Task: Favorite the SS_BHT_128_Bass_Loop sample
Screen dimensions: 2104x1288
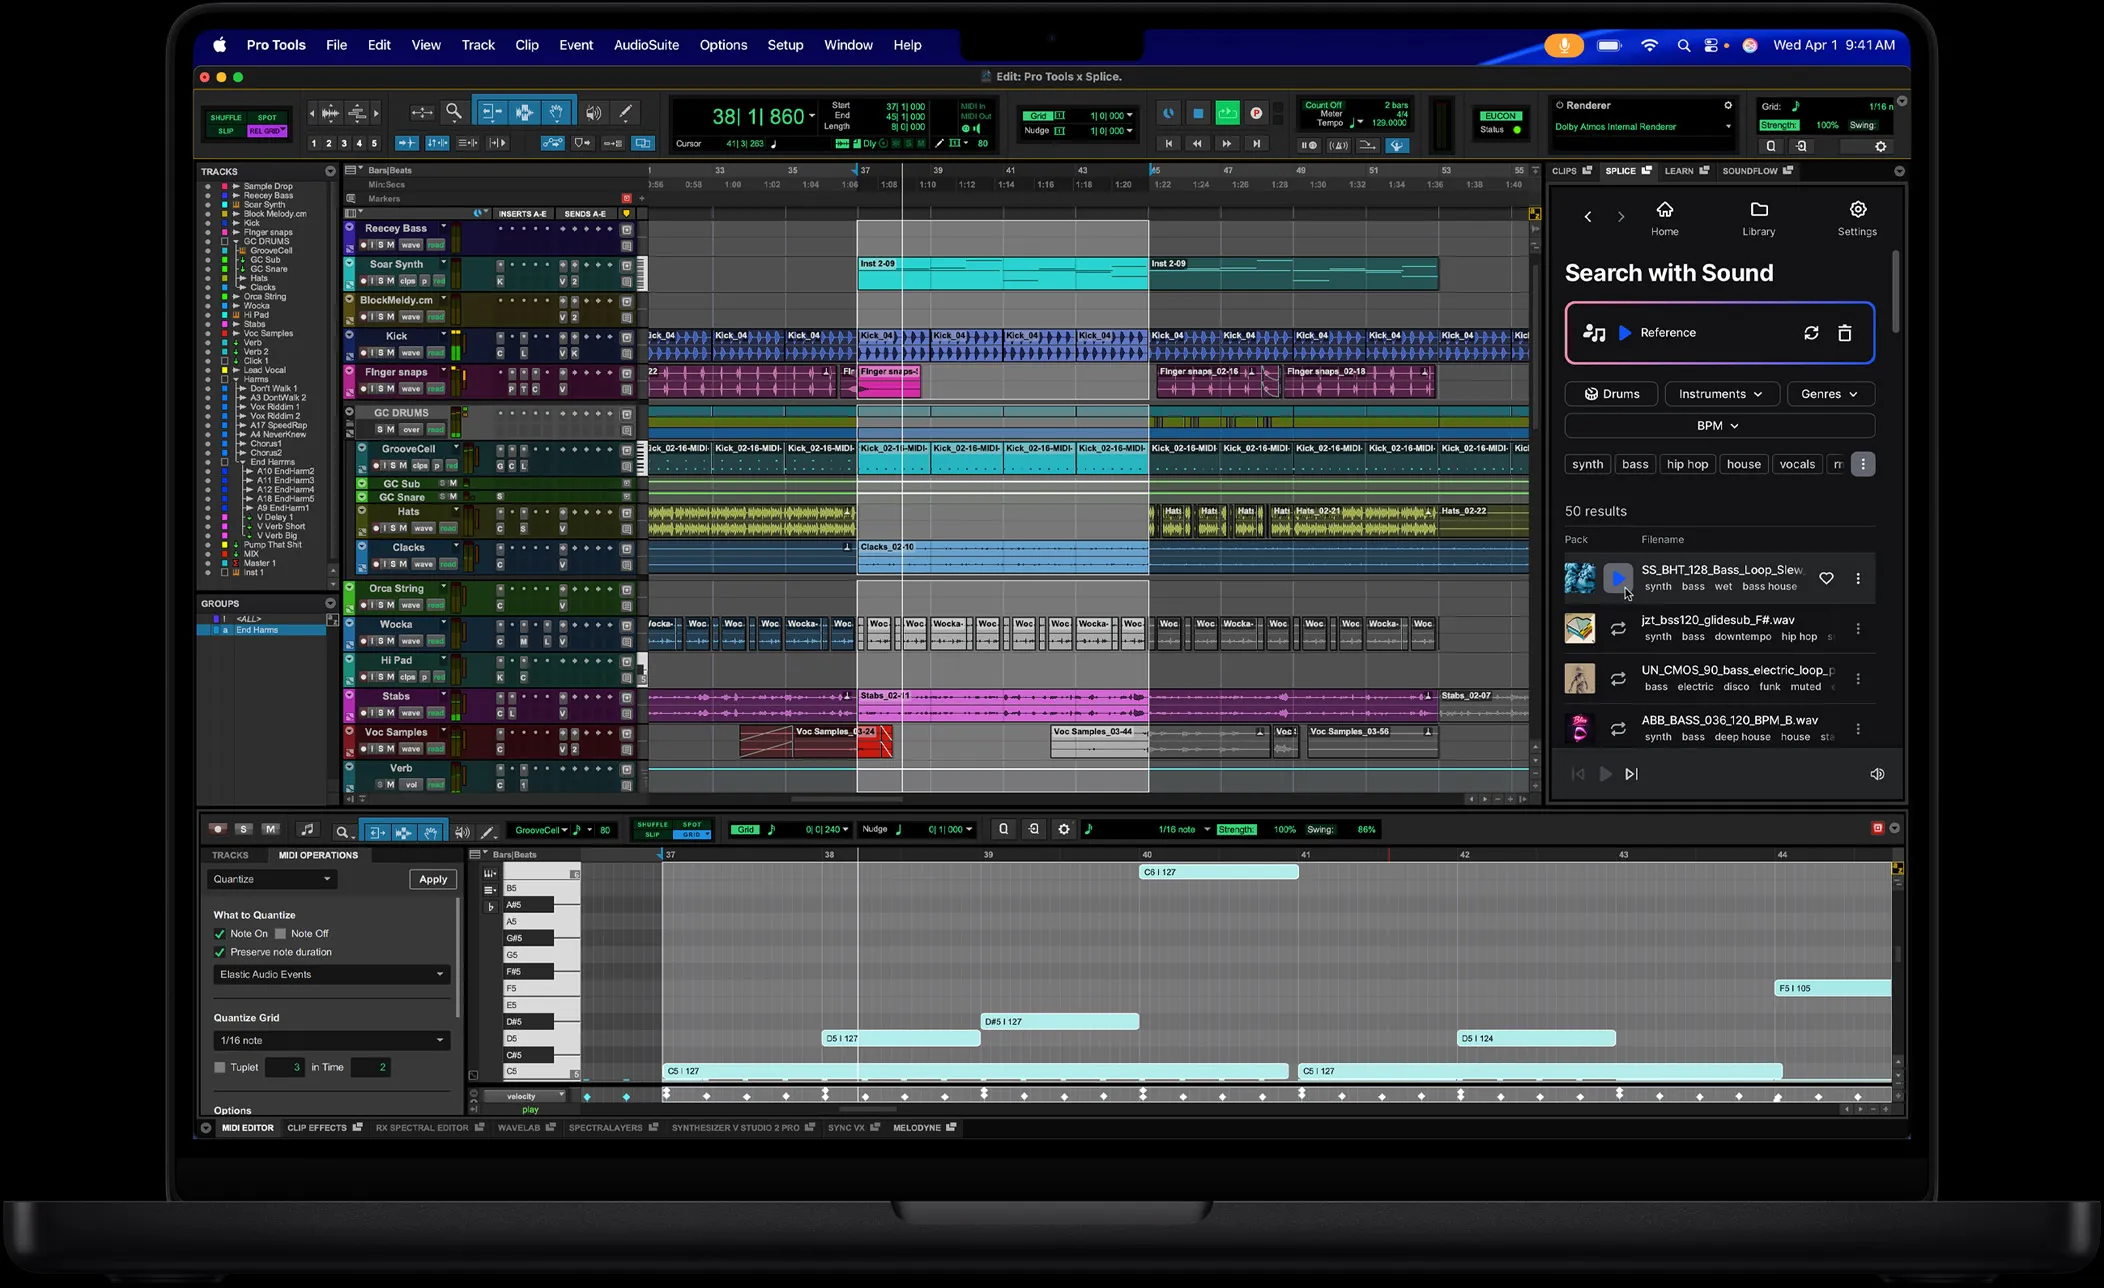Action: (x=1826, y=578)
